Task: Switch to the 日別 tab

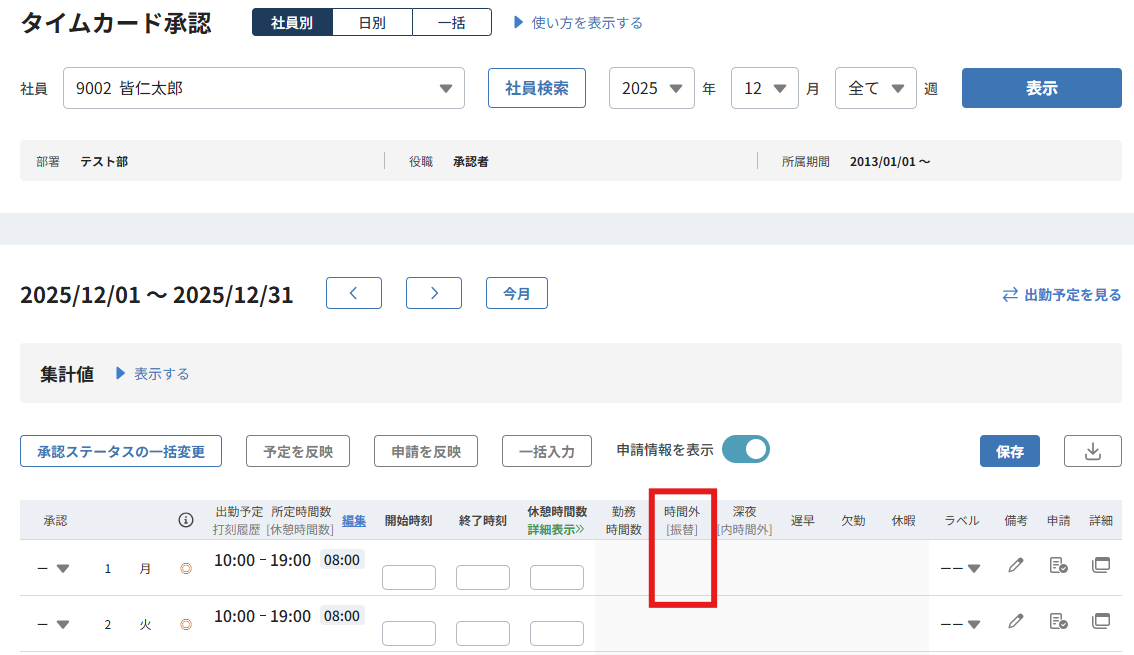Action: click(x=372, y=22)
